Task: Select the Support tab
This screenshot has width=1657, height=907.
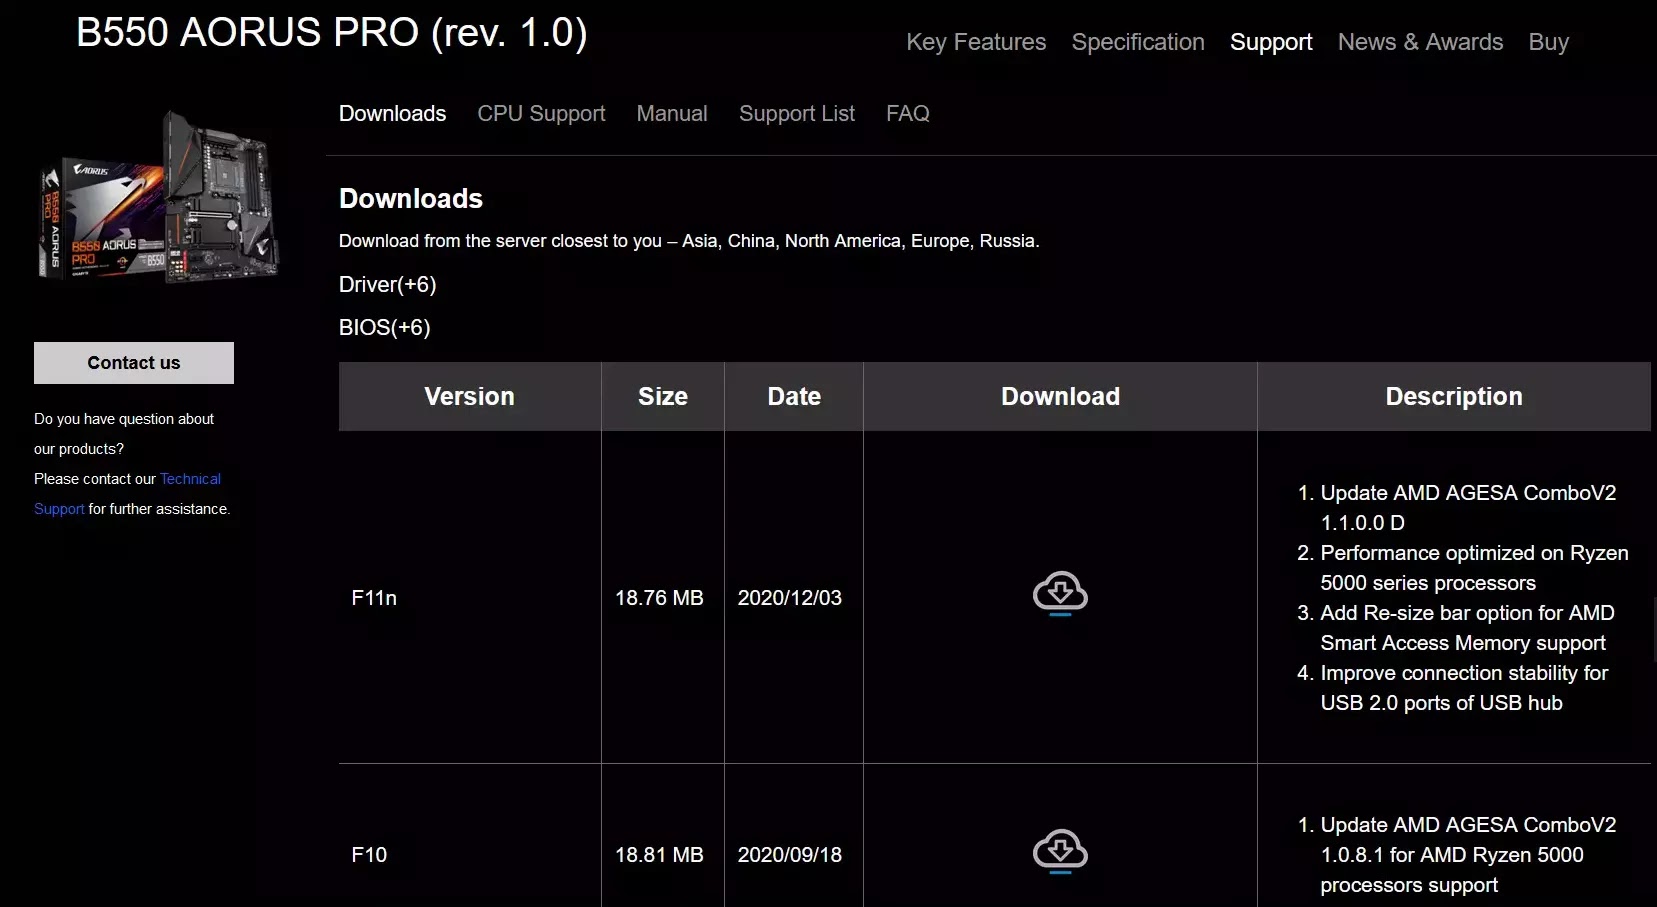Action: point(1271,42)
